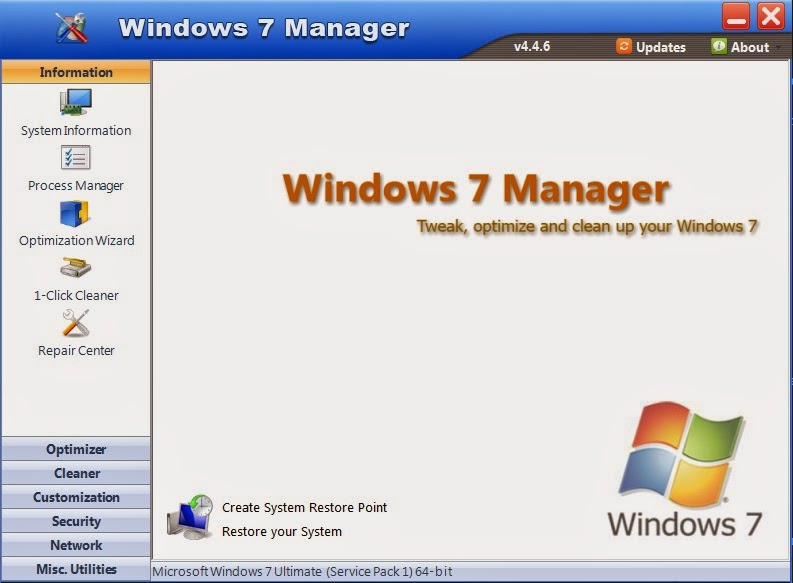Click the green About info icon
This screenshot has height=583, width=793.
click(719, 46)
